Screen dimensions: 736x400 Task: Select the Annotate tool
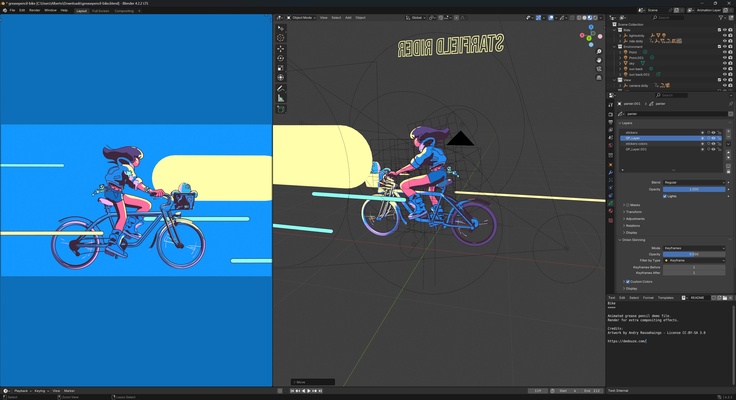click(281, 88)
